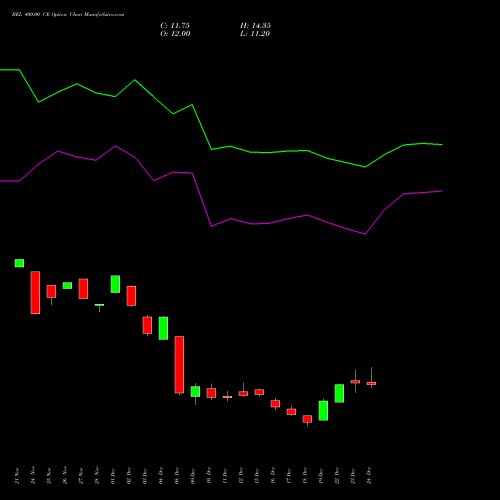Click the 01 Dec date axis label
500x500 pixels.
pos(113,476)
